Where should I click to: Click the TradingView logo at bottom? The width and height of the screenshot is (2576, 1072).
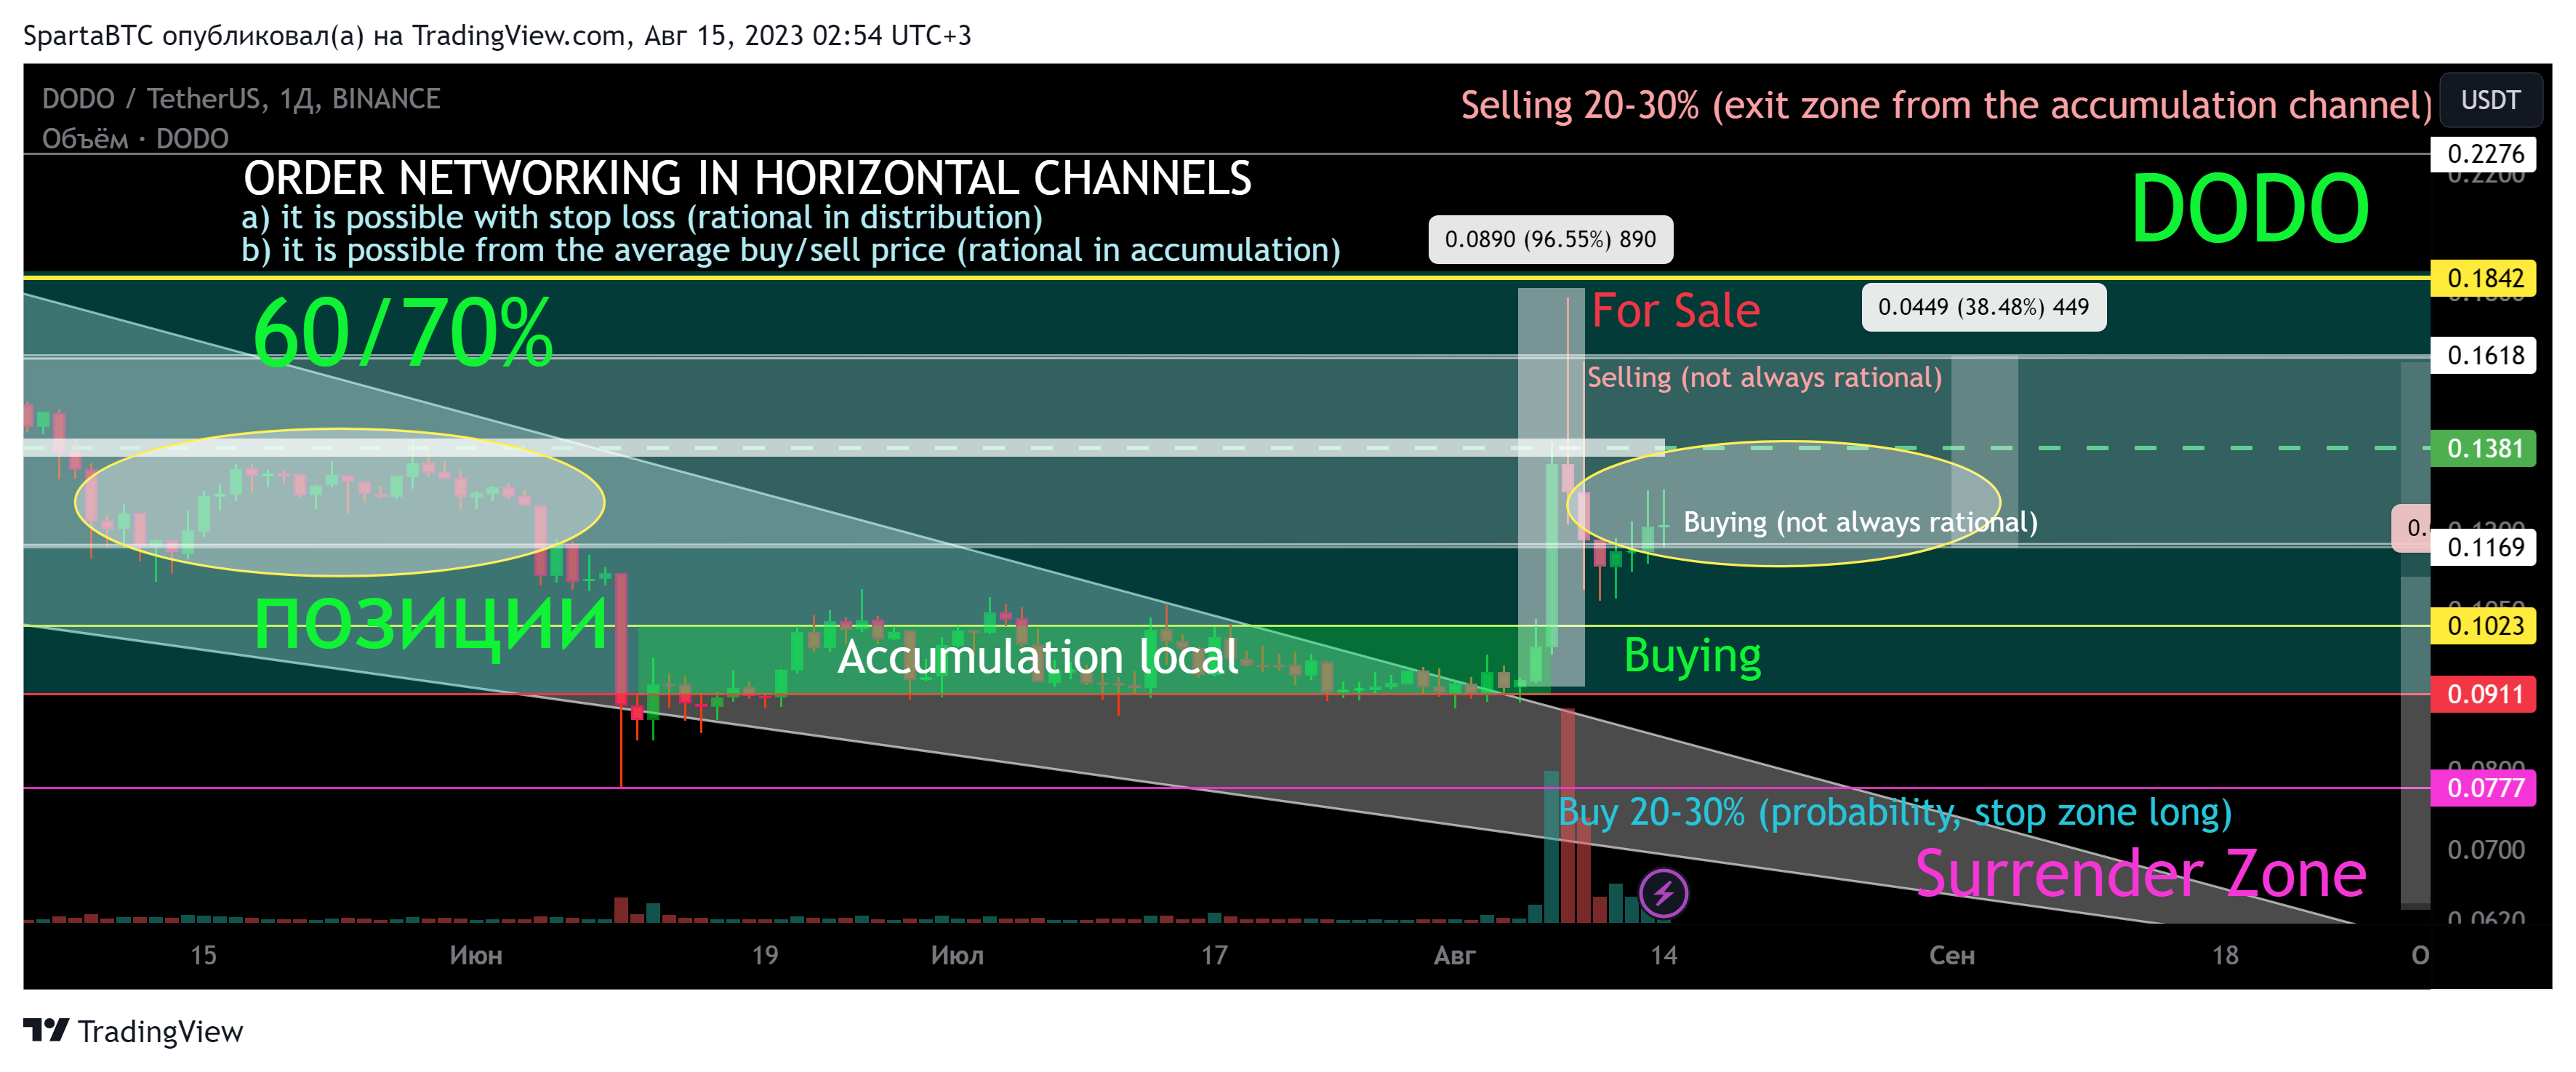click(133, 1030)
